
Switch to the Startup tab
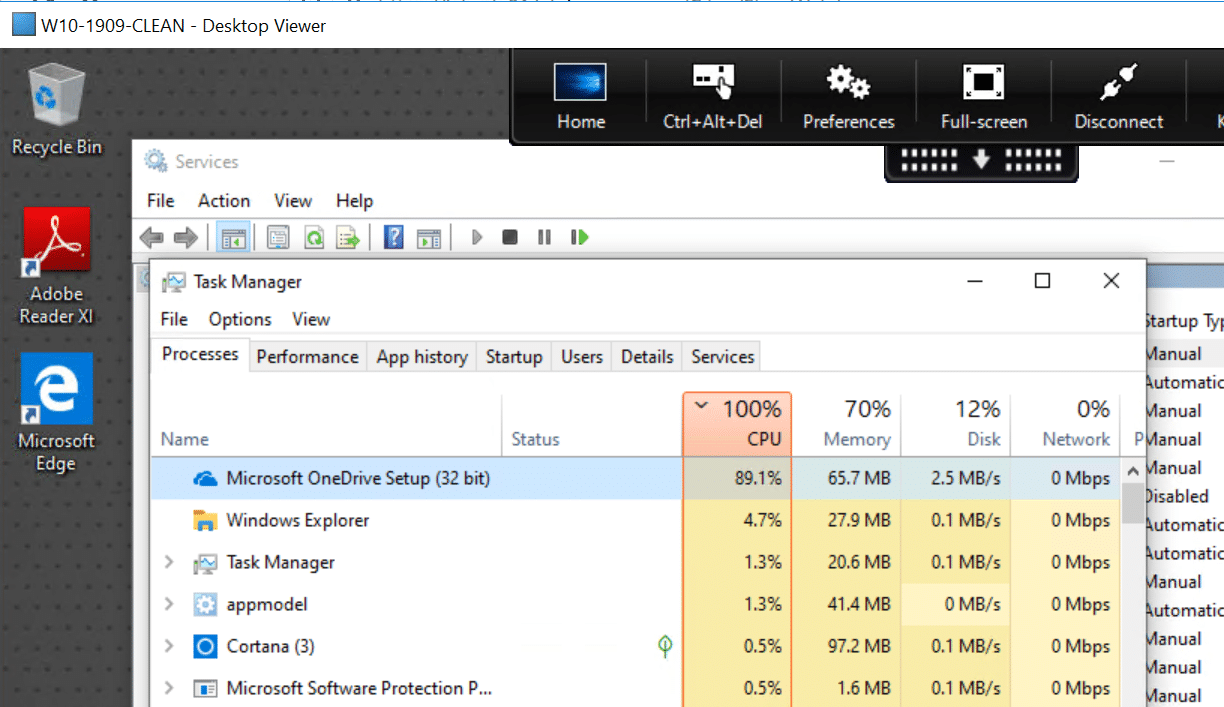(x=514, y=357)
